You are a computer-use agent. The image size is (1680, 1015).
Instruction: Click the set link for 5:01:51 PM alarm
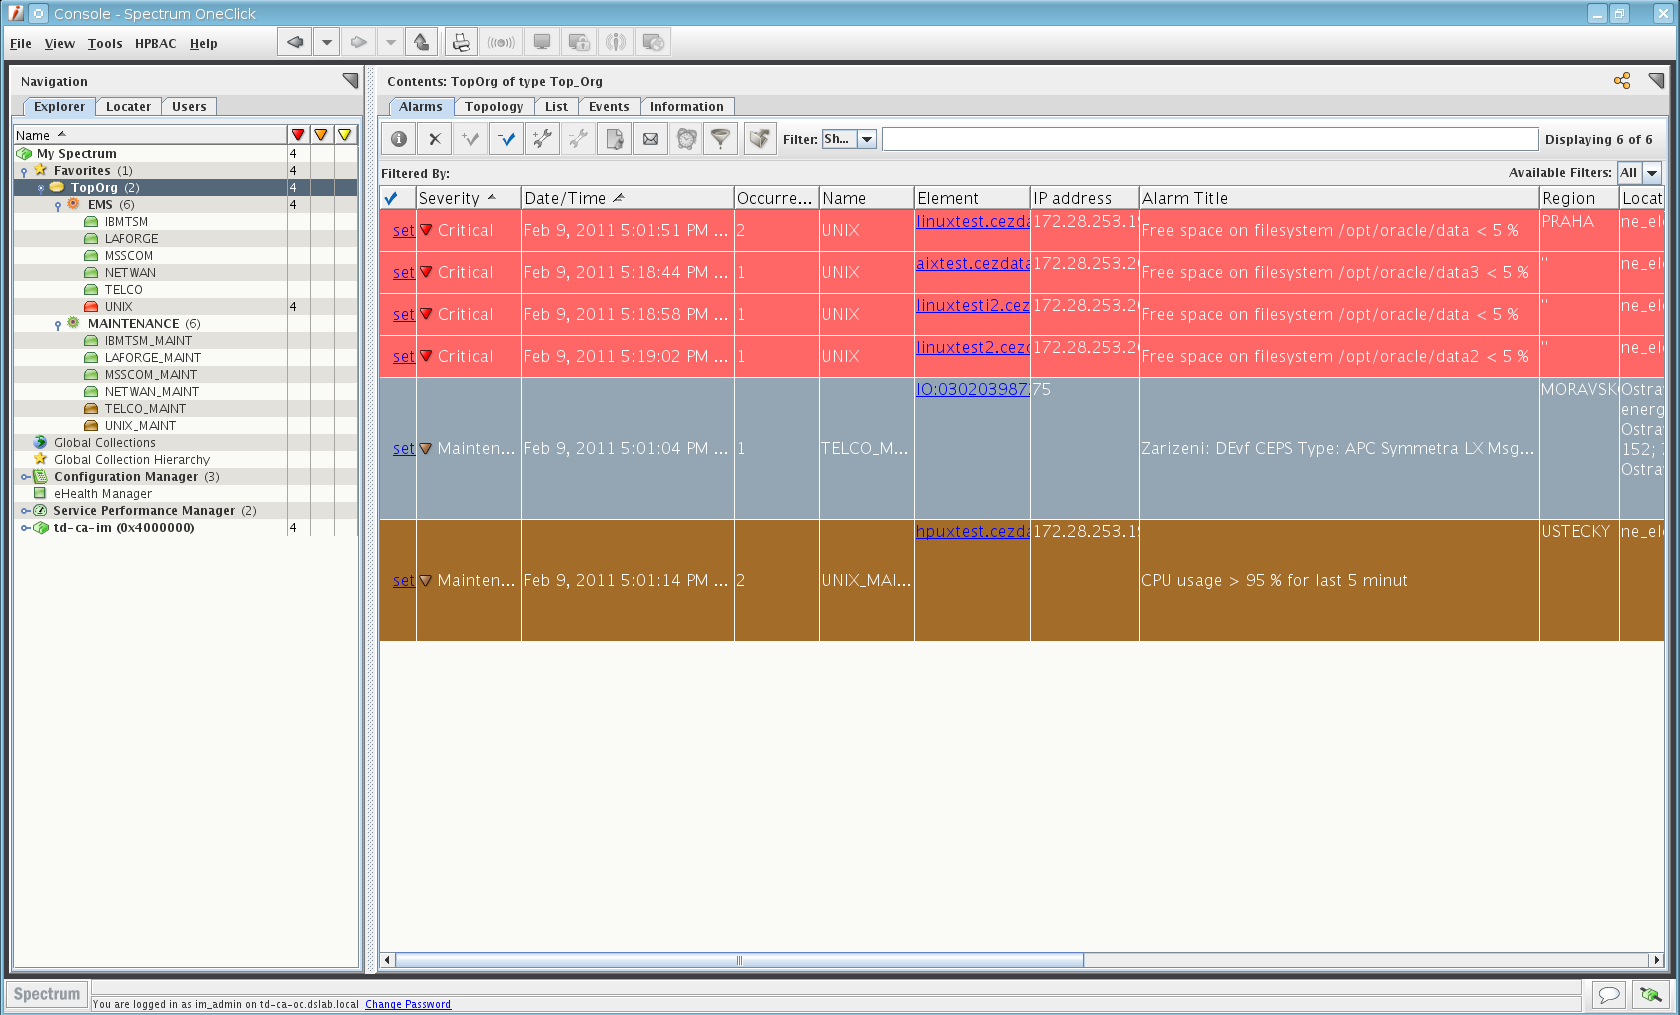(404, 230)
